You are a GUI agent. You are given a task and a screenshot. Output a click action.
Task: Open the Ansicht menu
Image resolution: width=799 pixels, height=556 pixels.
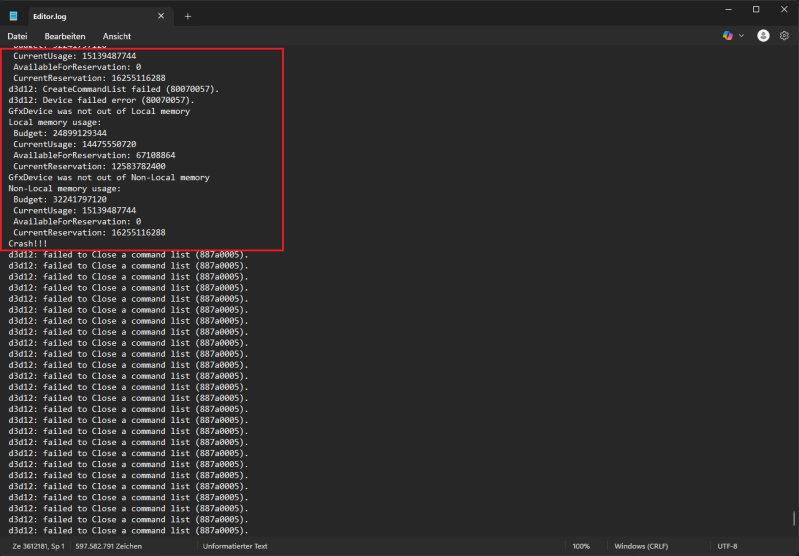(117, 36)
